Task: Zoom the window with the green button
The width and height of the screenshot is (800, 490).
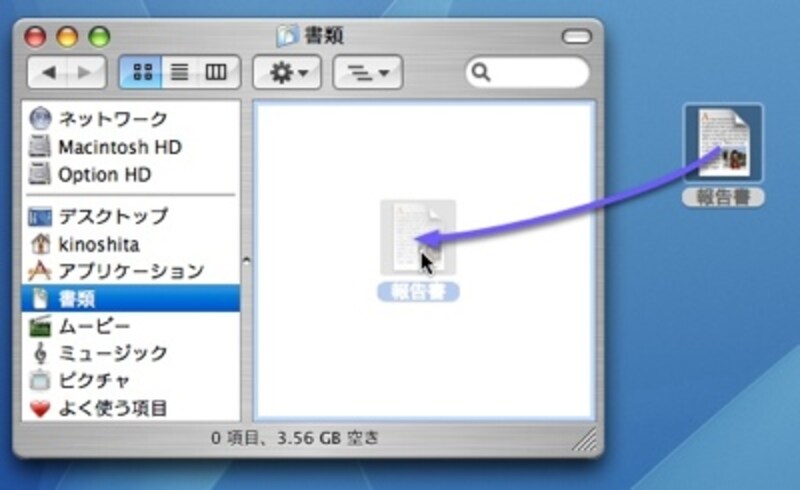Action: pyautogui.click(x=99, y=37)
